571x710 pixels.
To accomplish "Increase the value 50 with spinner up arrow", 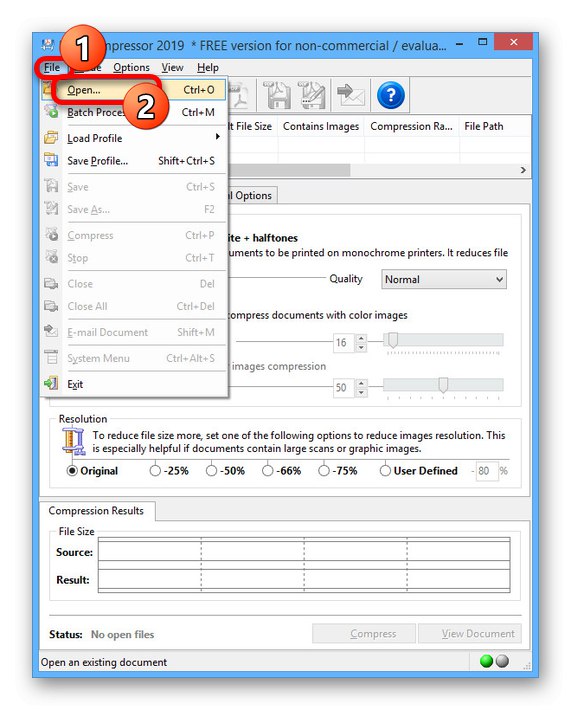I will tap(361, 383).
